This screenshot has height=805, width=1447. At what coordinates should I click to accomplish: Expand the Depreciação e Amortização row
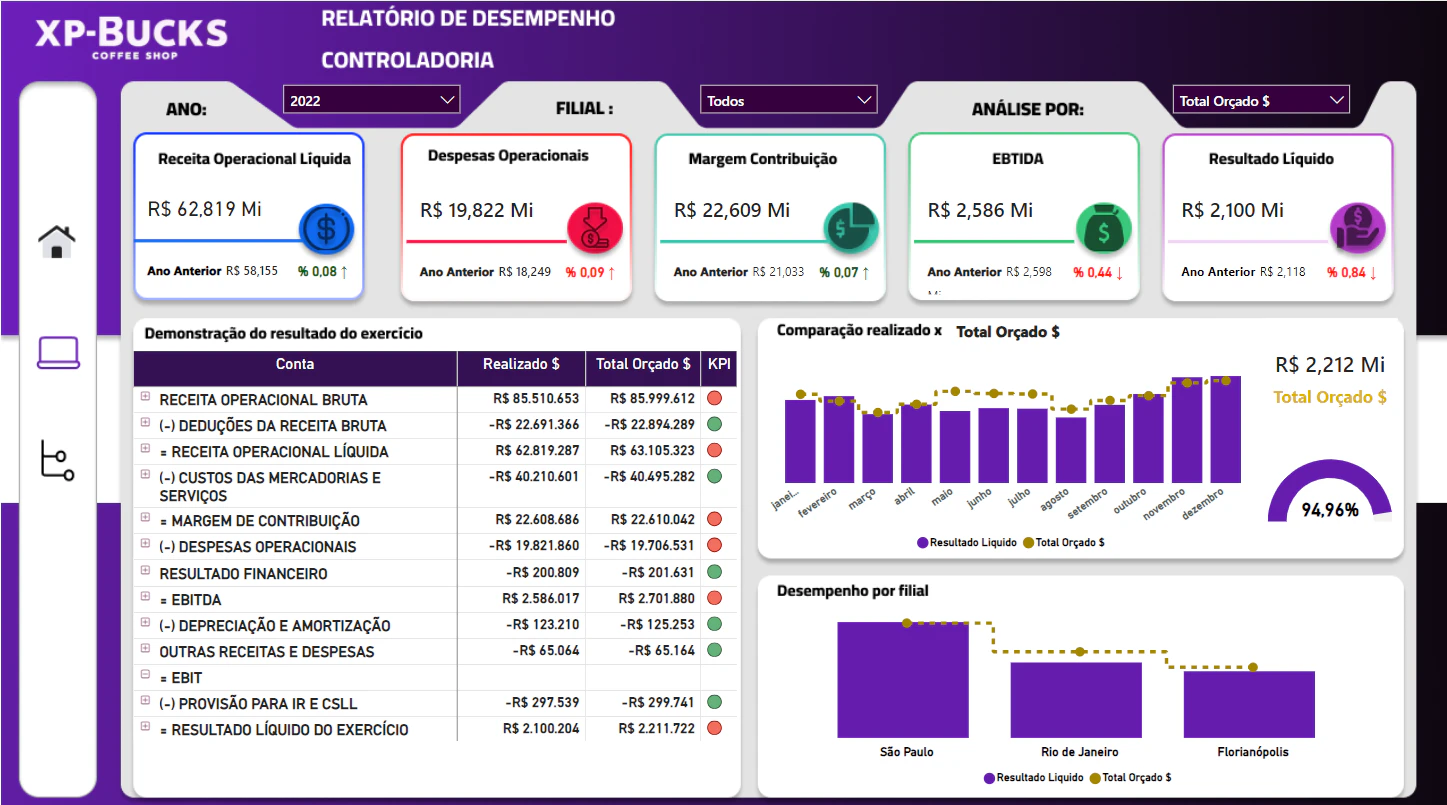tap(145, 623)
